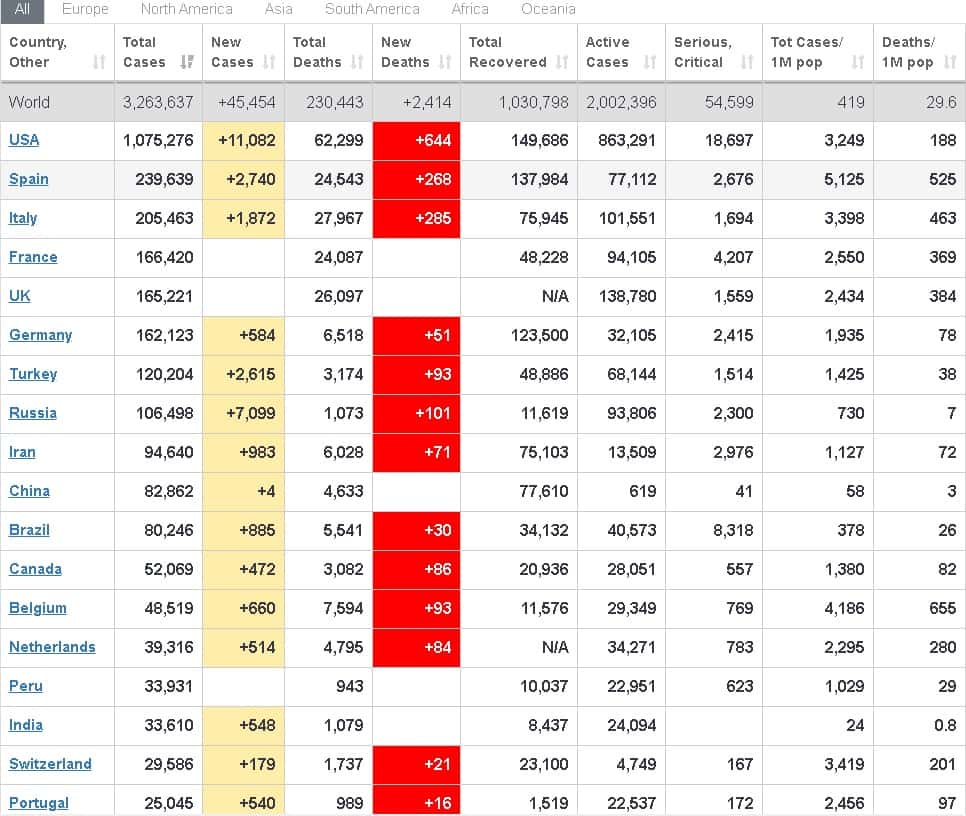Click the Turkey country link
The image size is (966, 816).
33,374
